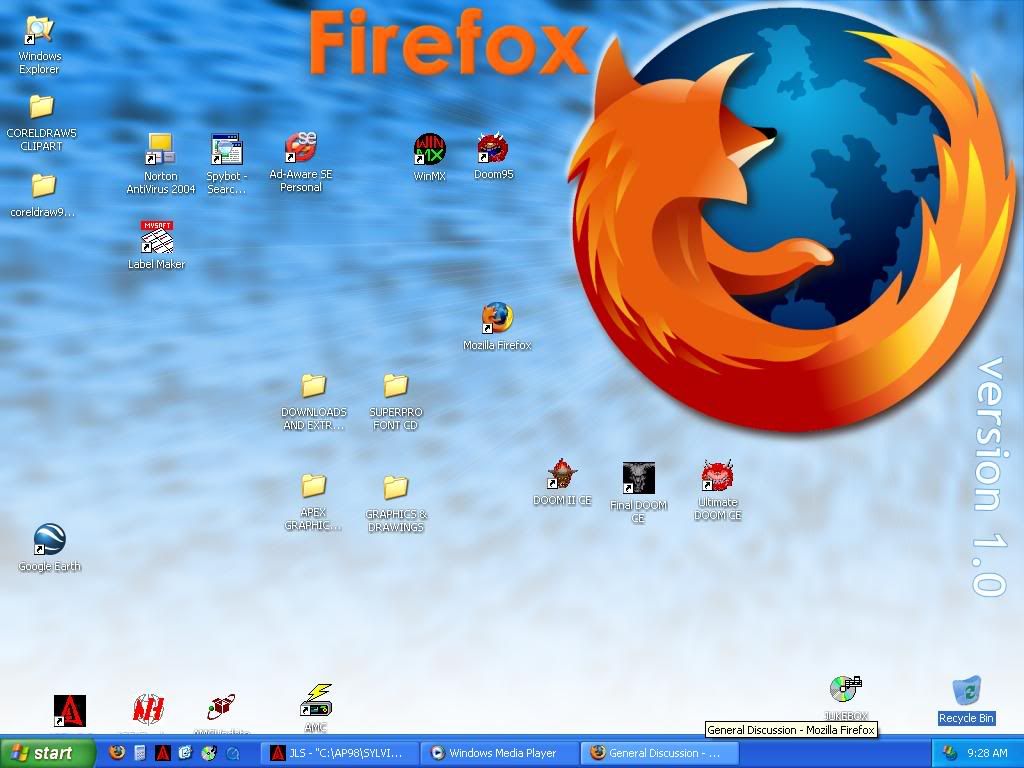Open the red NH globe desktop icon
Screen dimensions: 1024x768
tap(148, 710)
